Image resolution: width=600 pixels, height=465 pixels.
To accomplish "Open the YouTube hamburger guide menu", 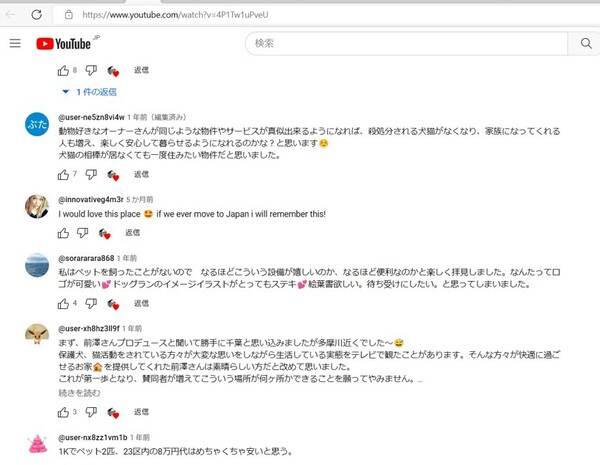I will (15, 44).
